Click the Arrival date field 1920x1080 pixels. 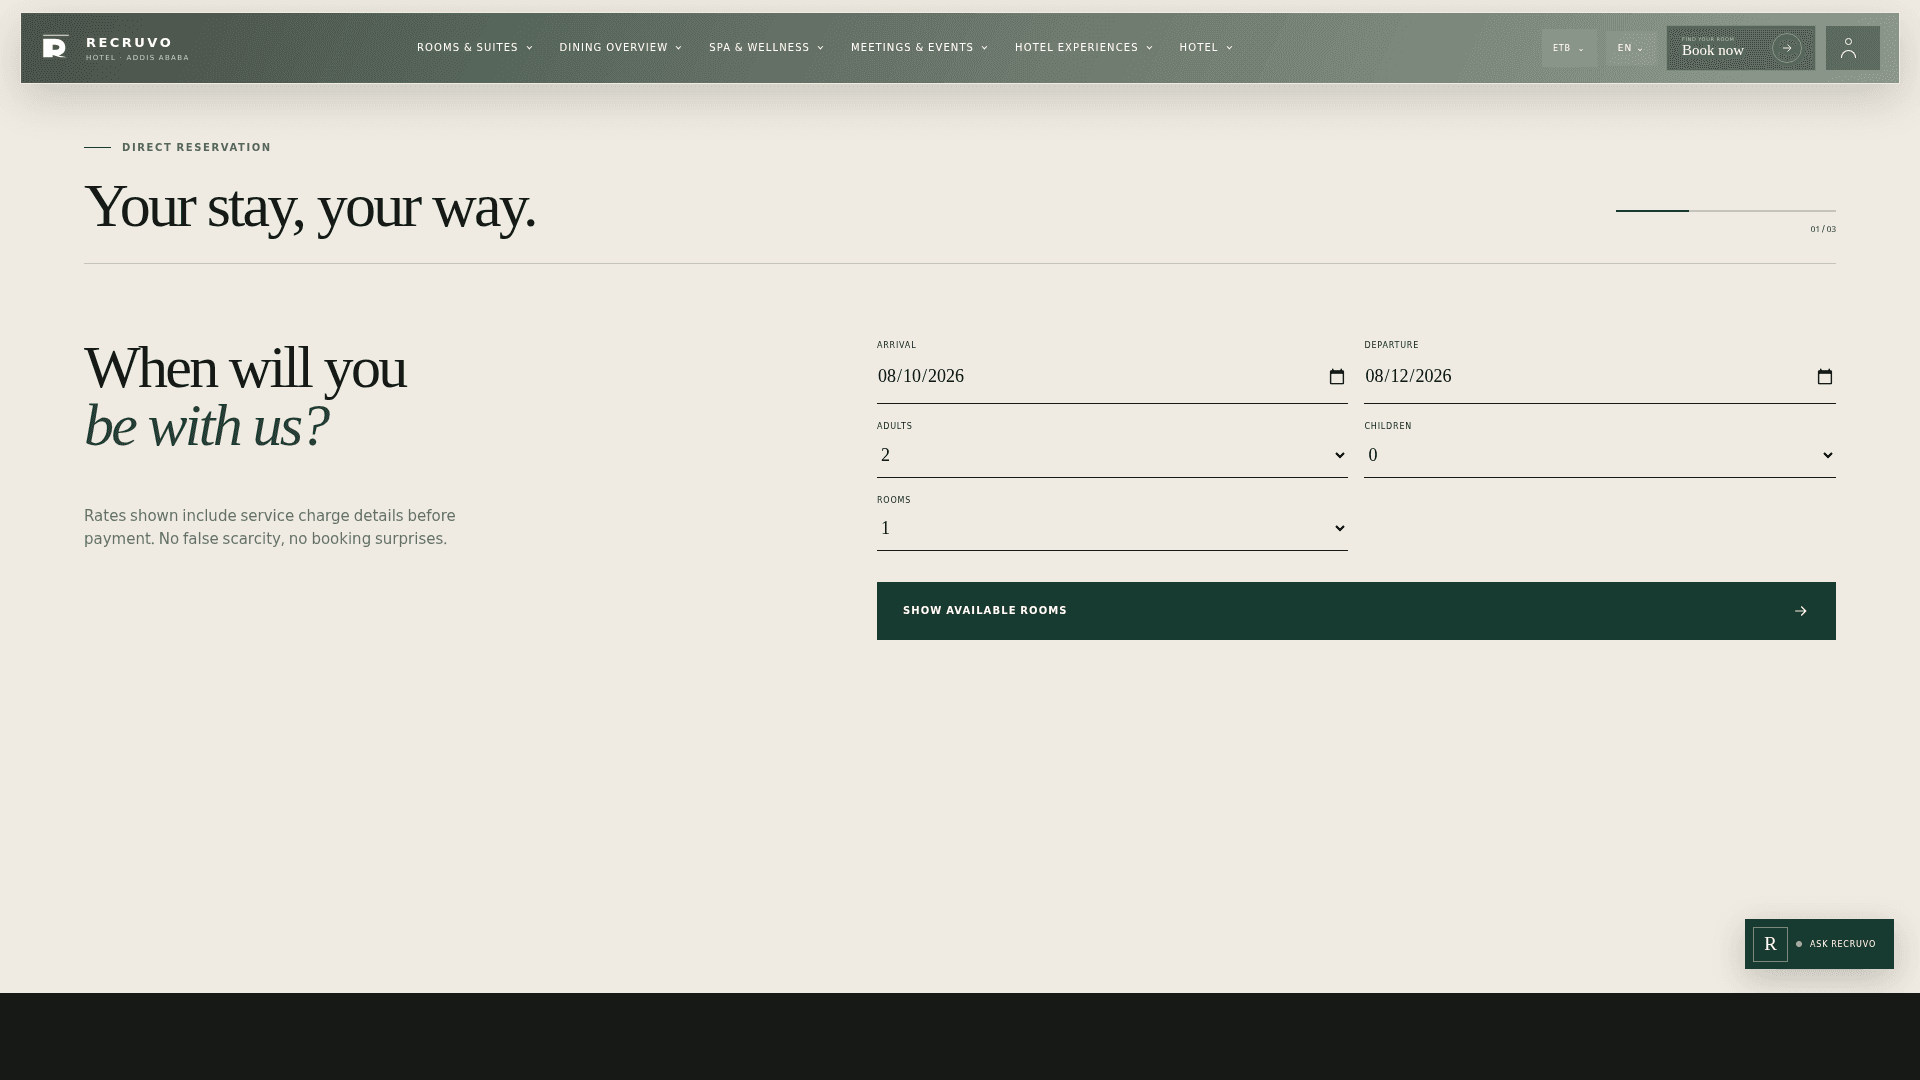pyautogui.click(x=1112, y=377)
